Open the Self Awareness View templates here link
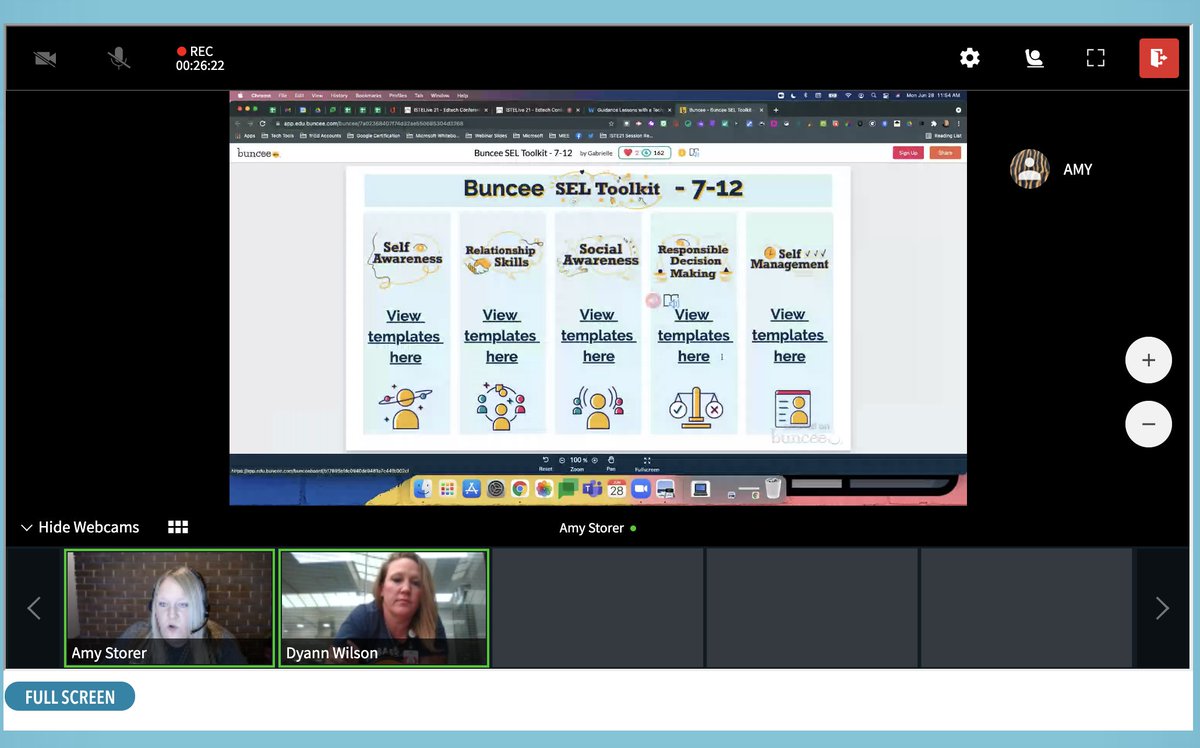The width and height of the screenshot is (1200, 748). click(405, 335)
